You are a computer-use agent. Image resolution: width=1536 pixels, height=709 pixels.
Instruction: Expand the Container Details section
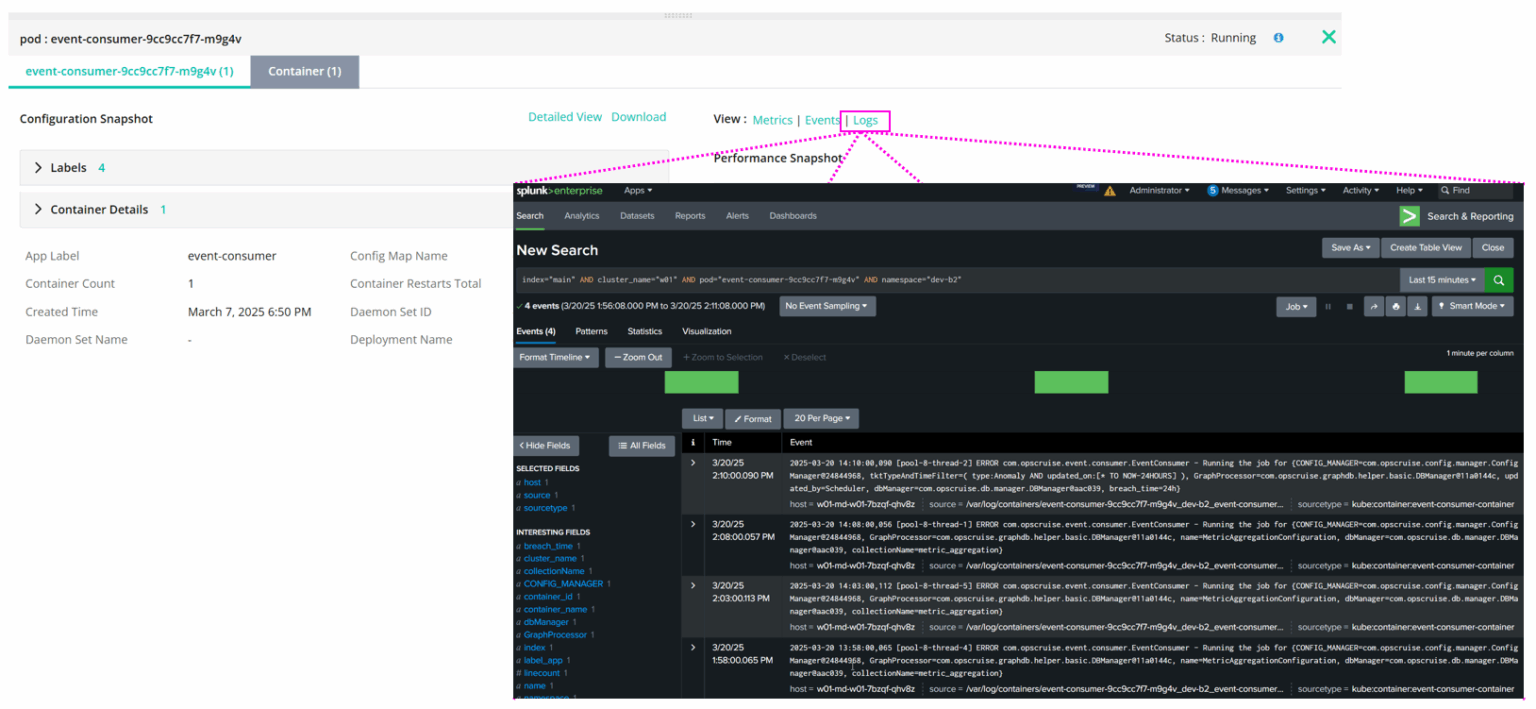[38, 209]
